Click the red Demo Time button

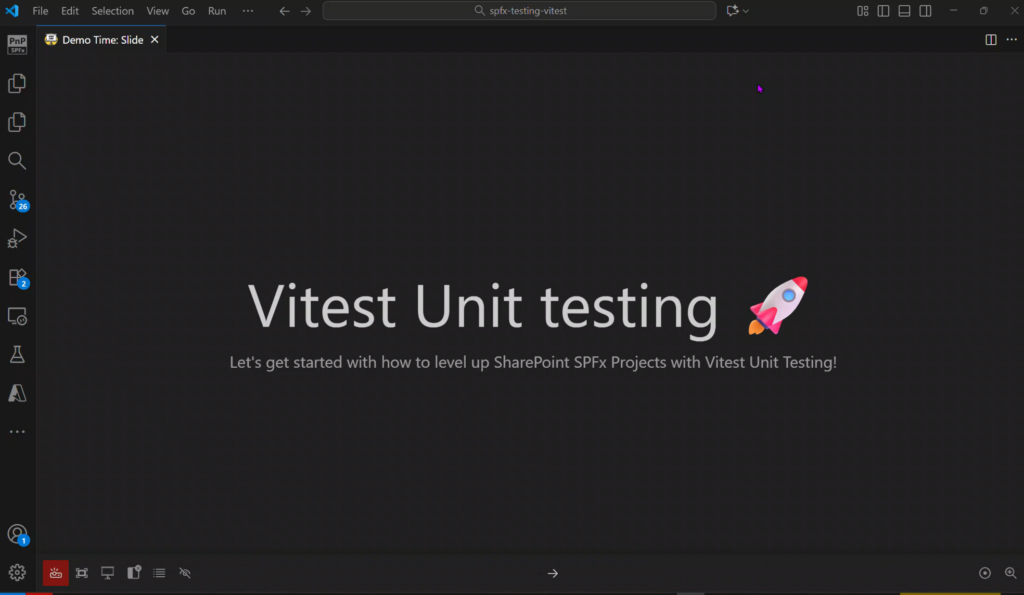55,573
